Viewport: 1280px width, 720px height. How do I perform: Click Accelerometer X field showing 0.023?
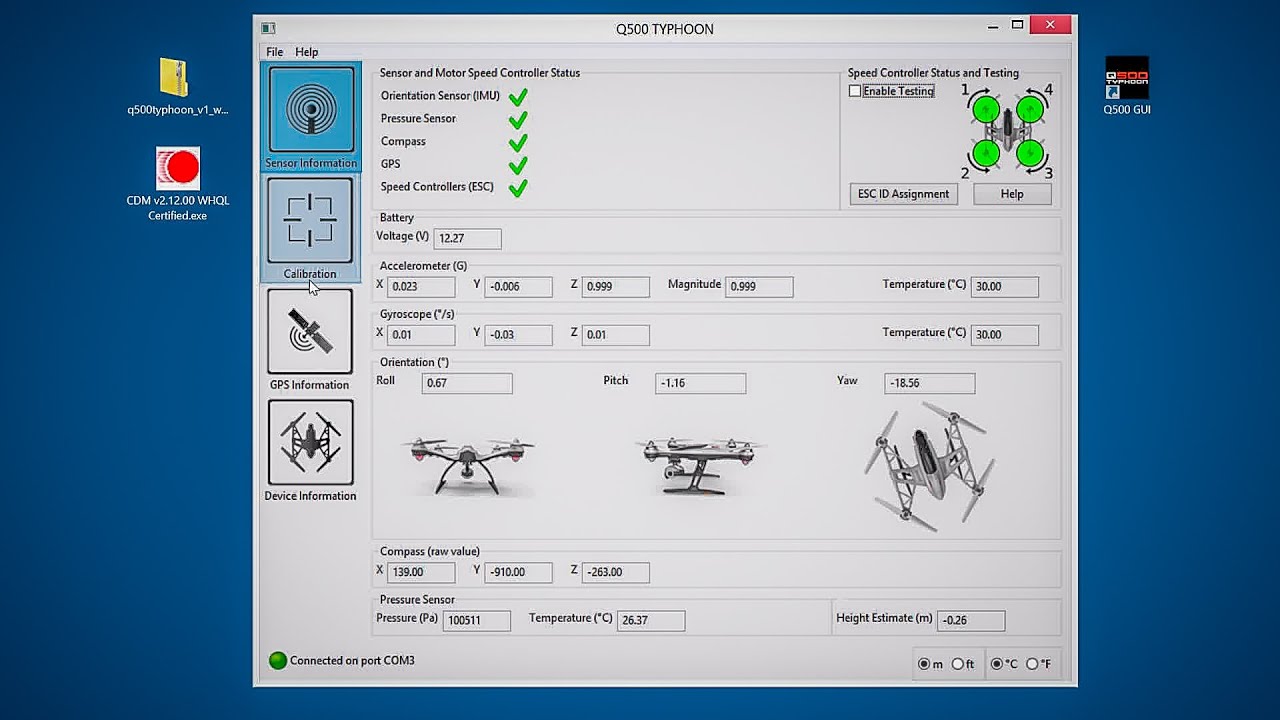pos(421,287)
